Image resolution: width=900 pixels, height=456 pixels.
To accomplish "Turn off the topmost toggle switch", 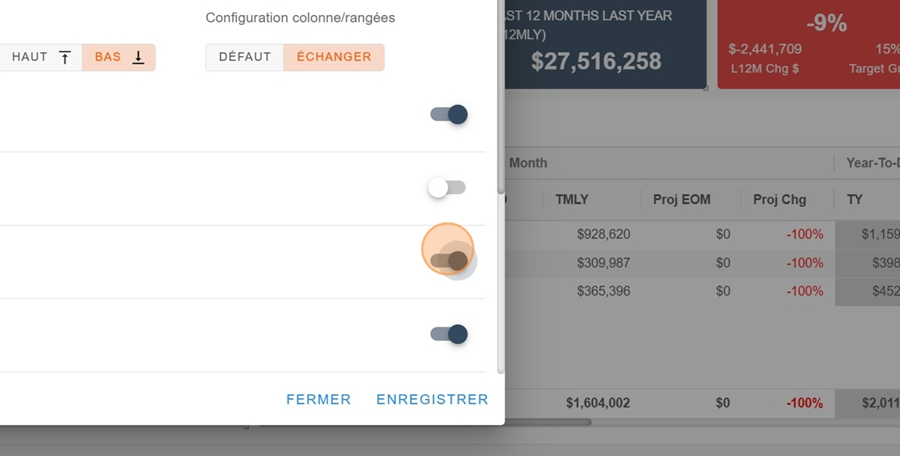I will 449,115.
